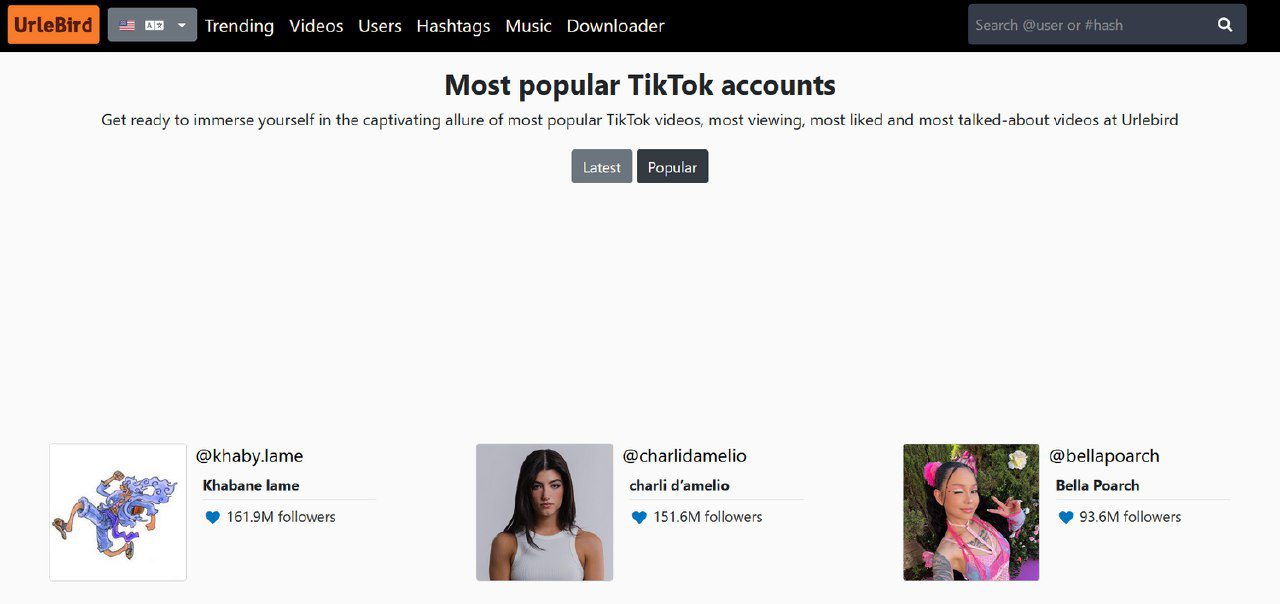This screenshot has height=604, width=1280.
Task: Click the translate language icon
Action: (x=154, y=25)
